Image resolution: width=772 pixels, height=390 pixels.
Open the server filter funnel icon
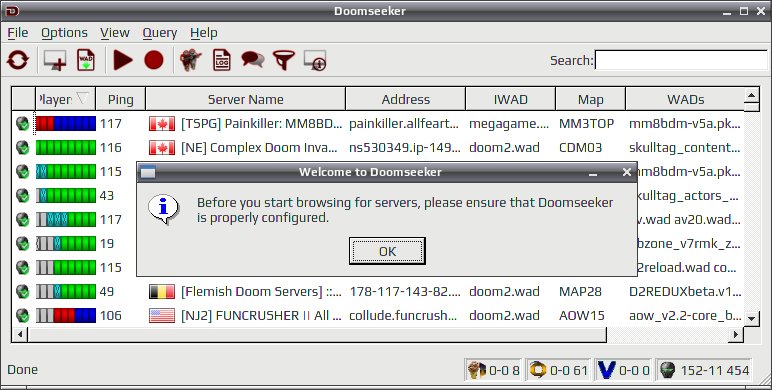point(284,61)
